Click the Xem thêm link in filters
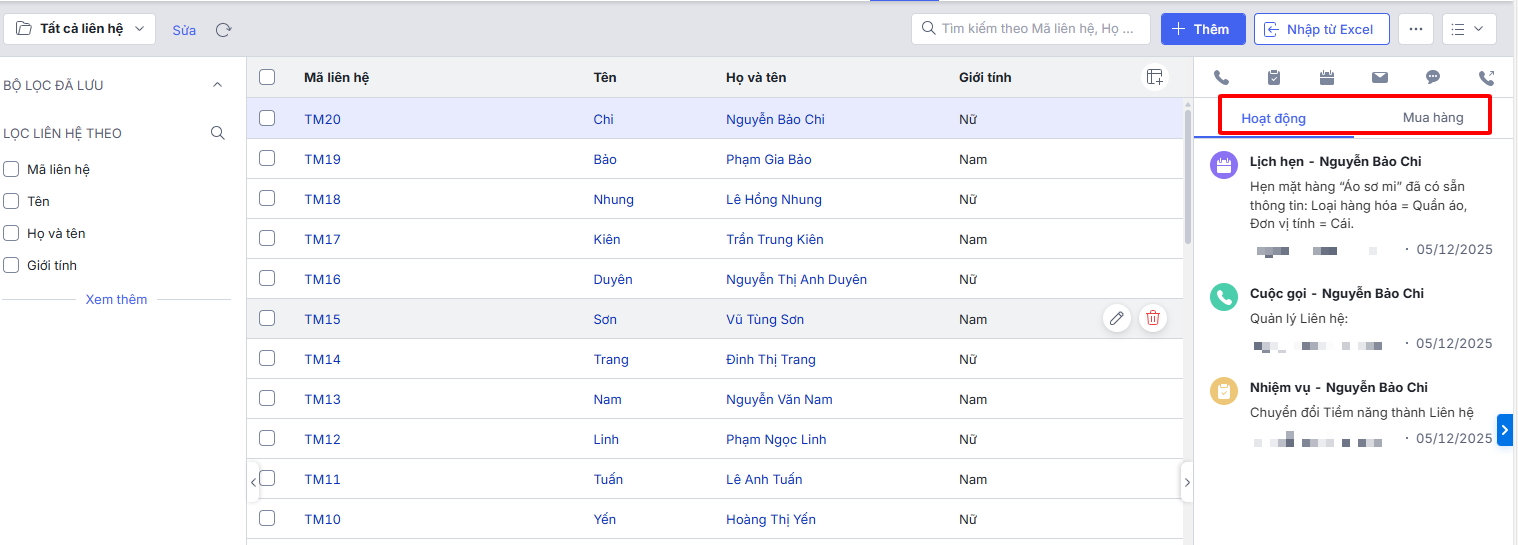The width and height of the screenshot is (1518, 545). (116, 299)
